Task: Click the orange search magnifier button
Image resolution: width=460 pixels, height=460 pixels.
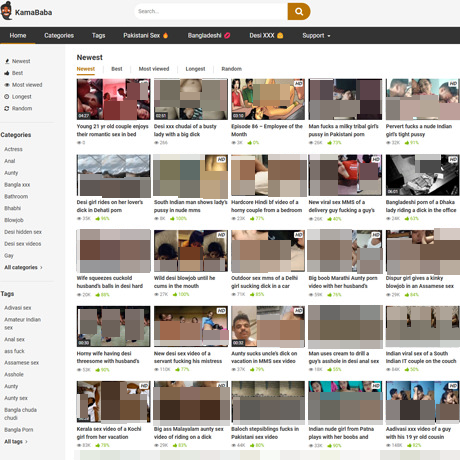Action: [299, 12]
